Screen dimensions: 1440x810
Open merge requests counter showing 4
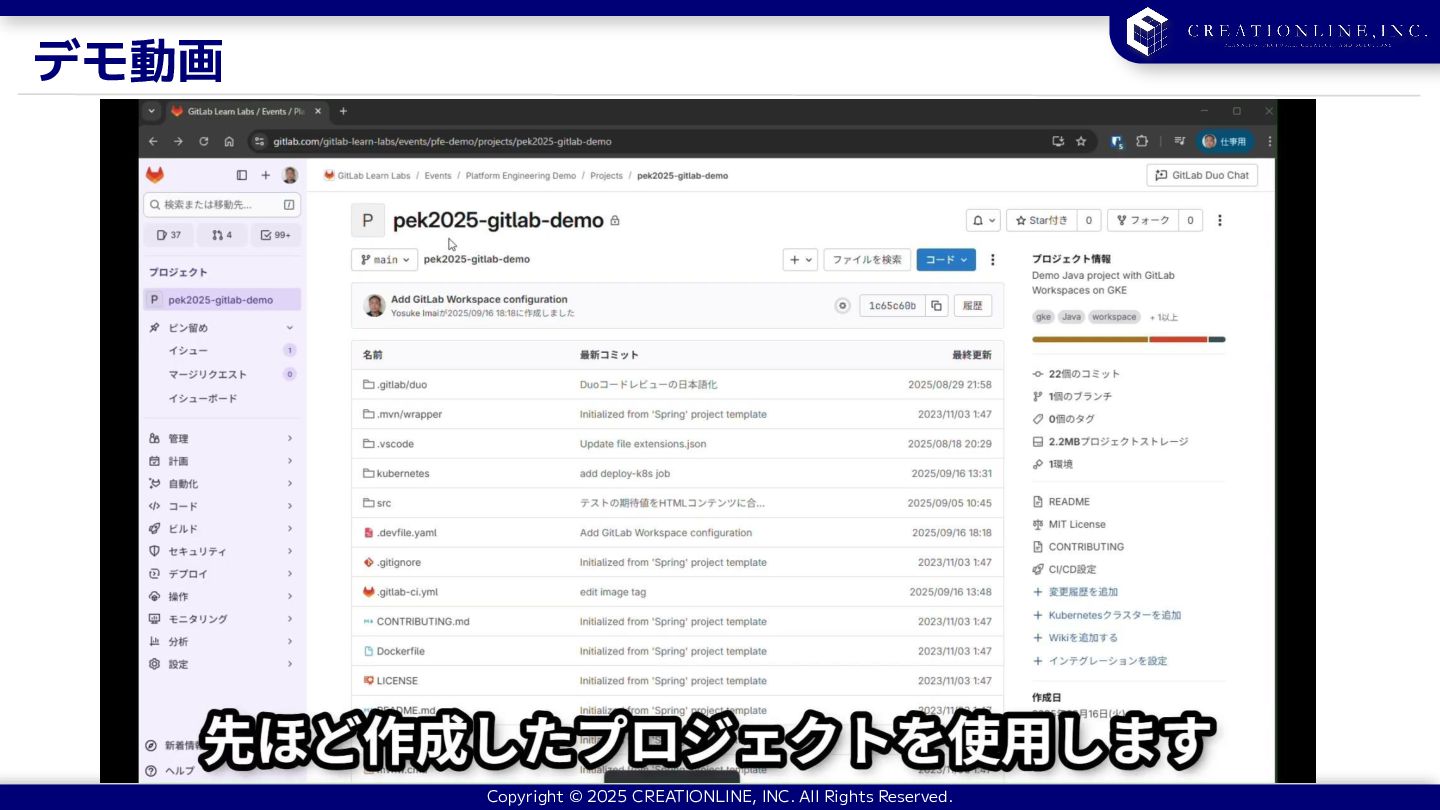[x=222, y=235]
